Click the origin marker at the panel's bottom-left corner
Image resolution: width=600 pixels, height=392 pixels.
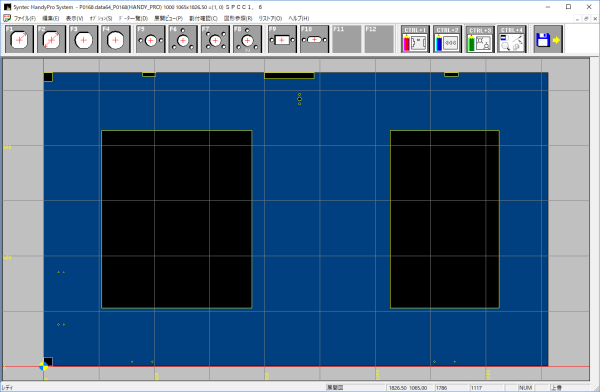(x=44, y=367)
